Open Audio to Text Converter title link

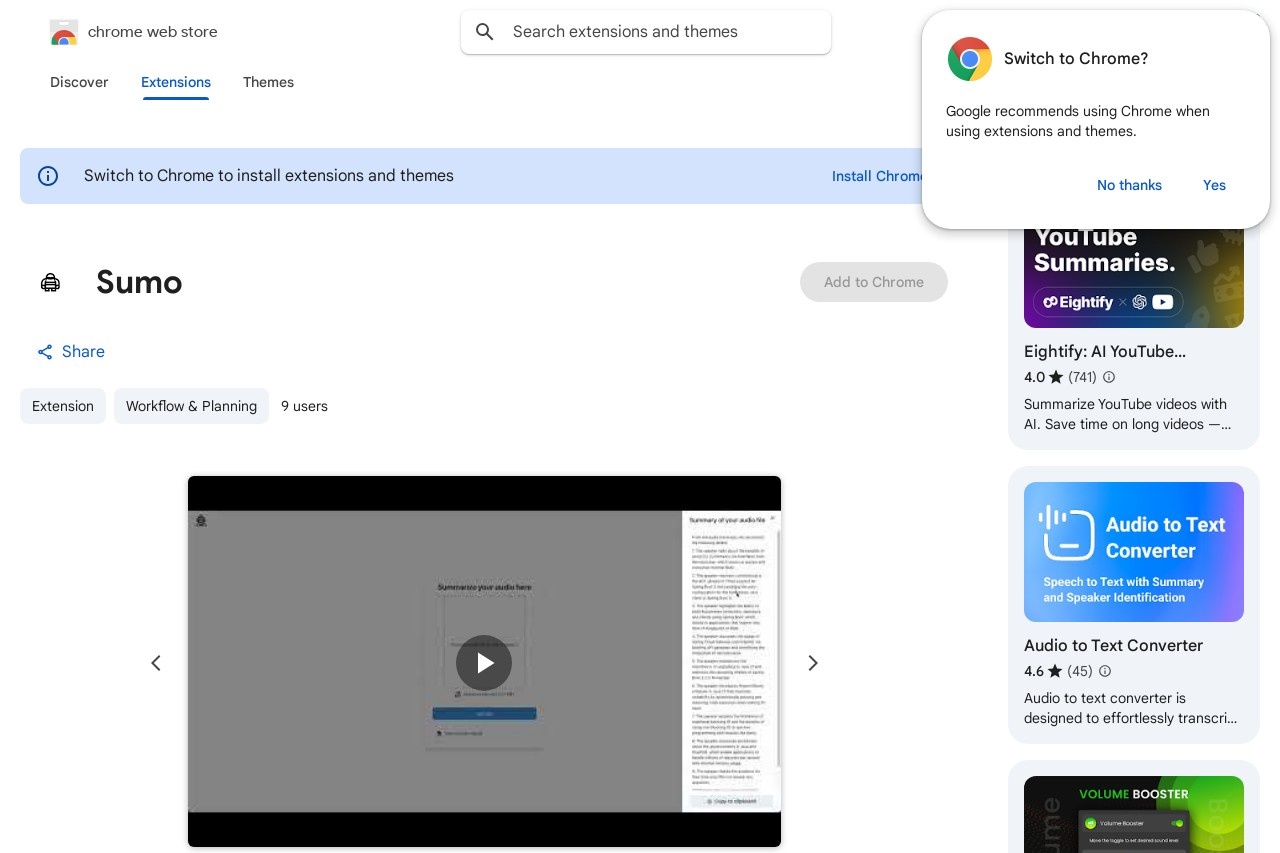click(1113, 645)
